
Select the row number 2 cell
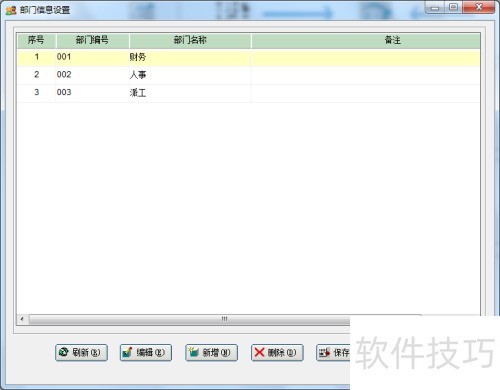coord(36,75)
